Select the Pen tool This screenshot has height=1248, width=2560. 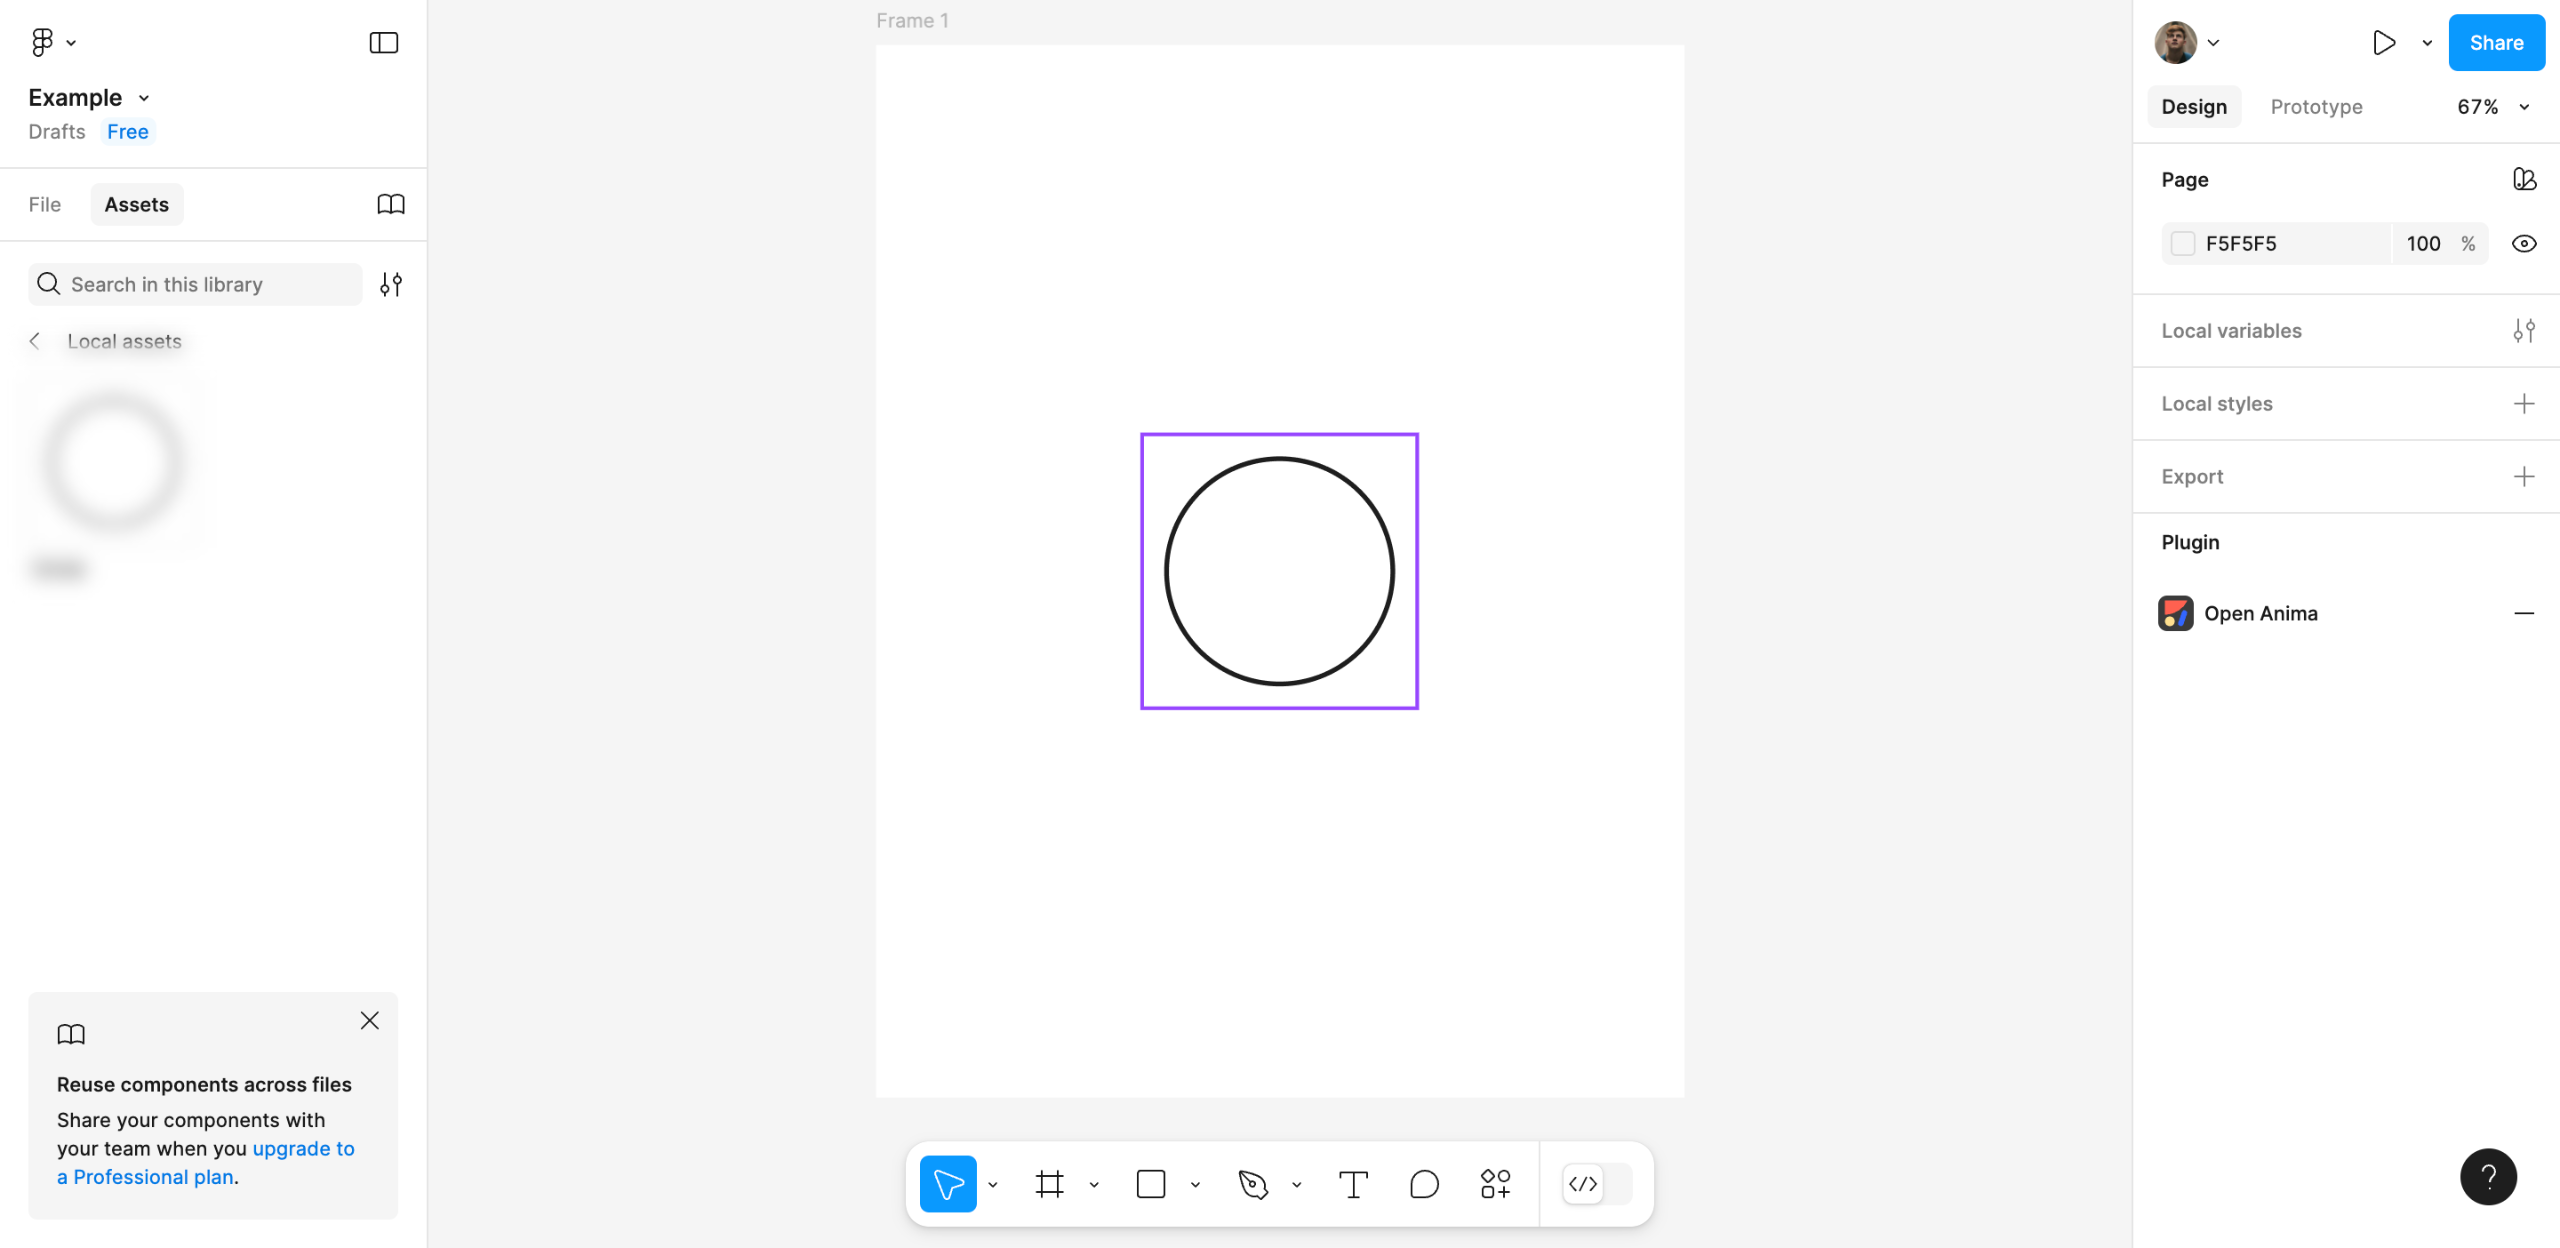click(x=1253, y=1184)
